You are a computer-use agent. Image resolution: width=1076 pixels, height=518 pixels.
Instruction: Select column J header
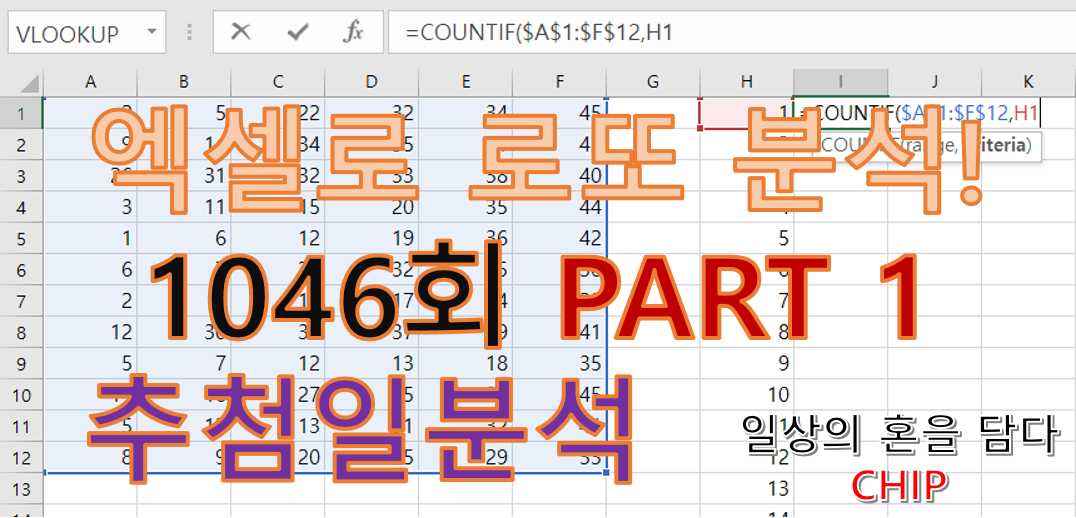click(x=935, y=82)
